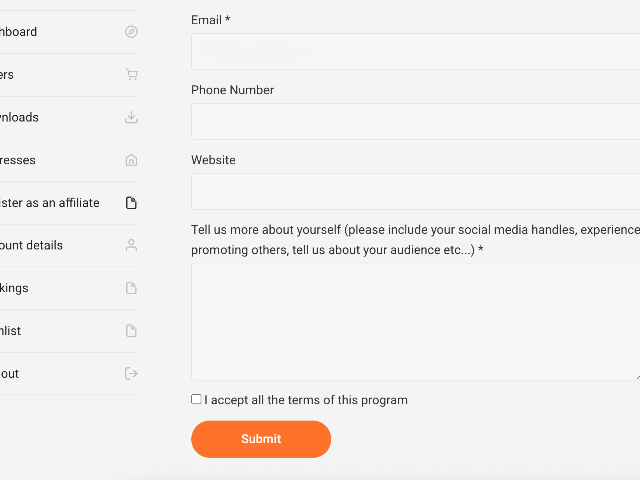Focus the Email input field
This screenshot has height=480, width=640.
pyautogui.click(x=415, y=52)
